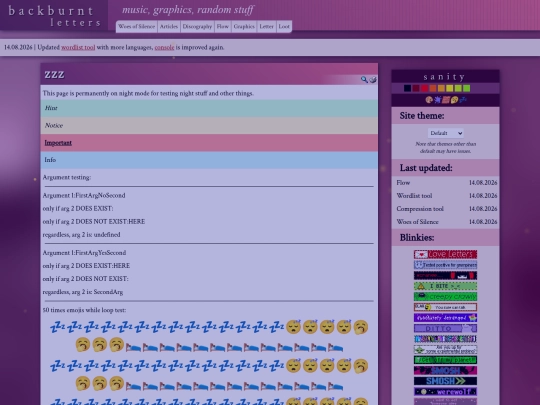Click text 'Argument 1:FirstArgNoSecond'
540x405 pixels.
click(84, 195)
